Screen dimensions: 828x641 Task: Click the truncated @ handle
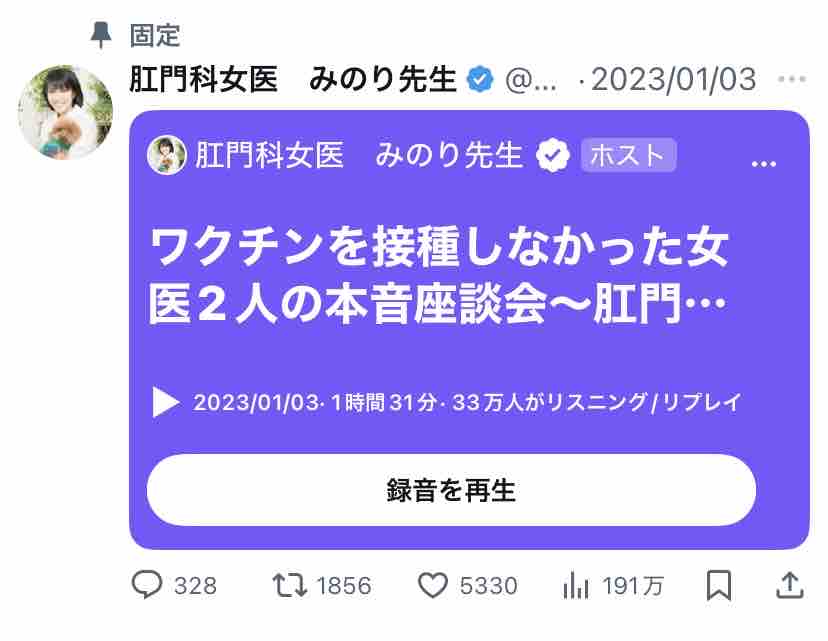531,81
